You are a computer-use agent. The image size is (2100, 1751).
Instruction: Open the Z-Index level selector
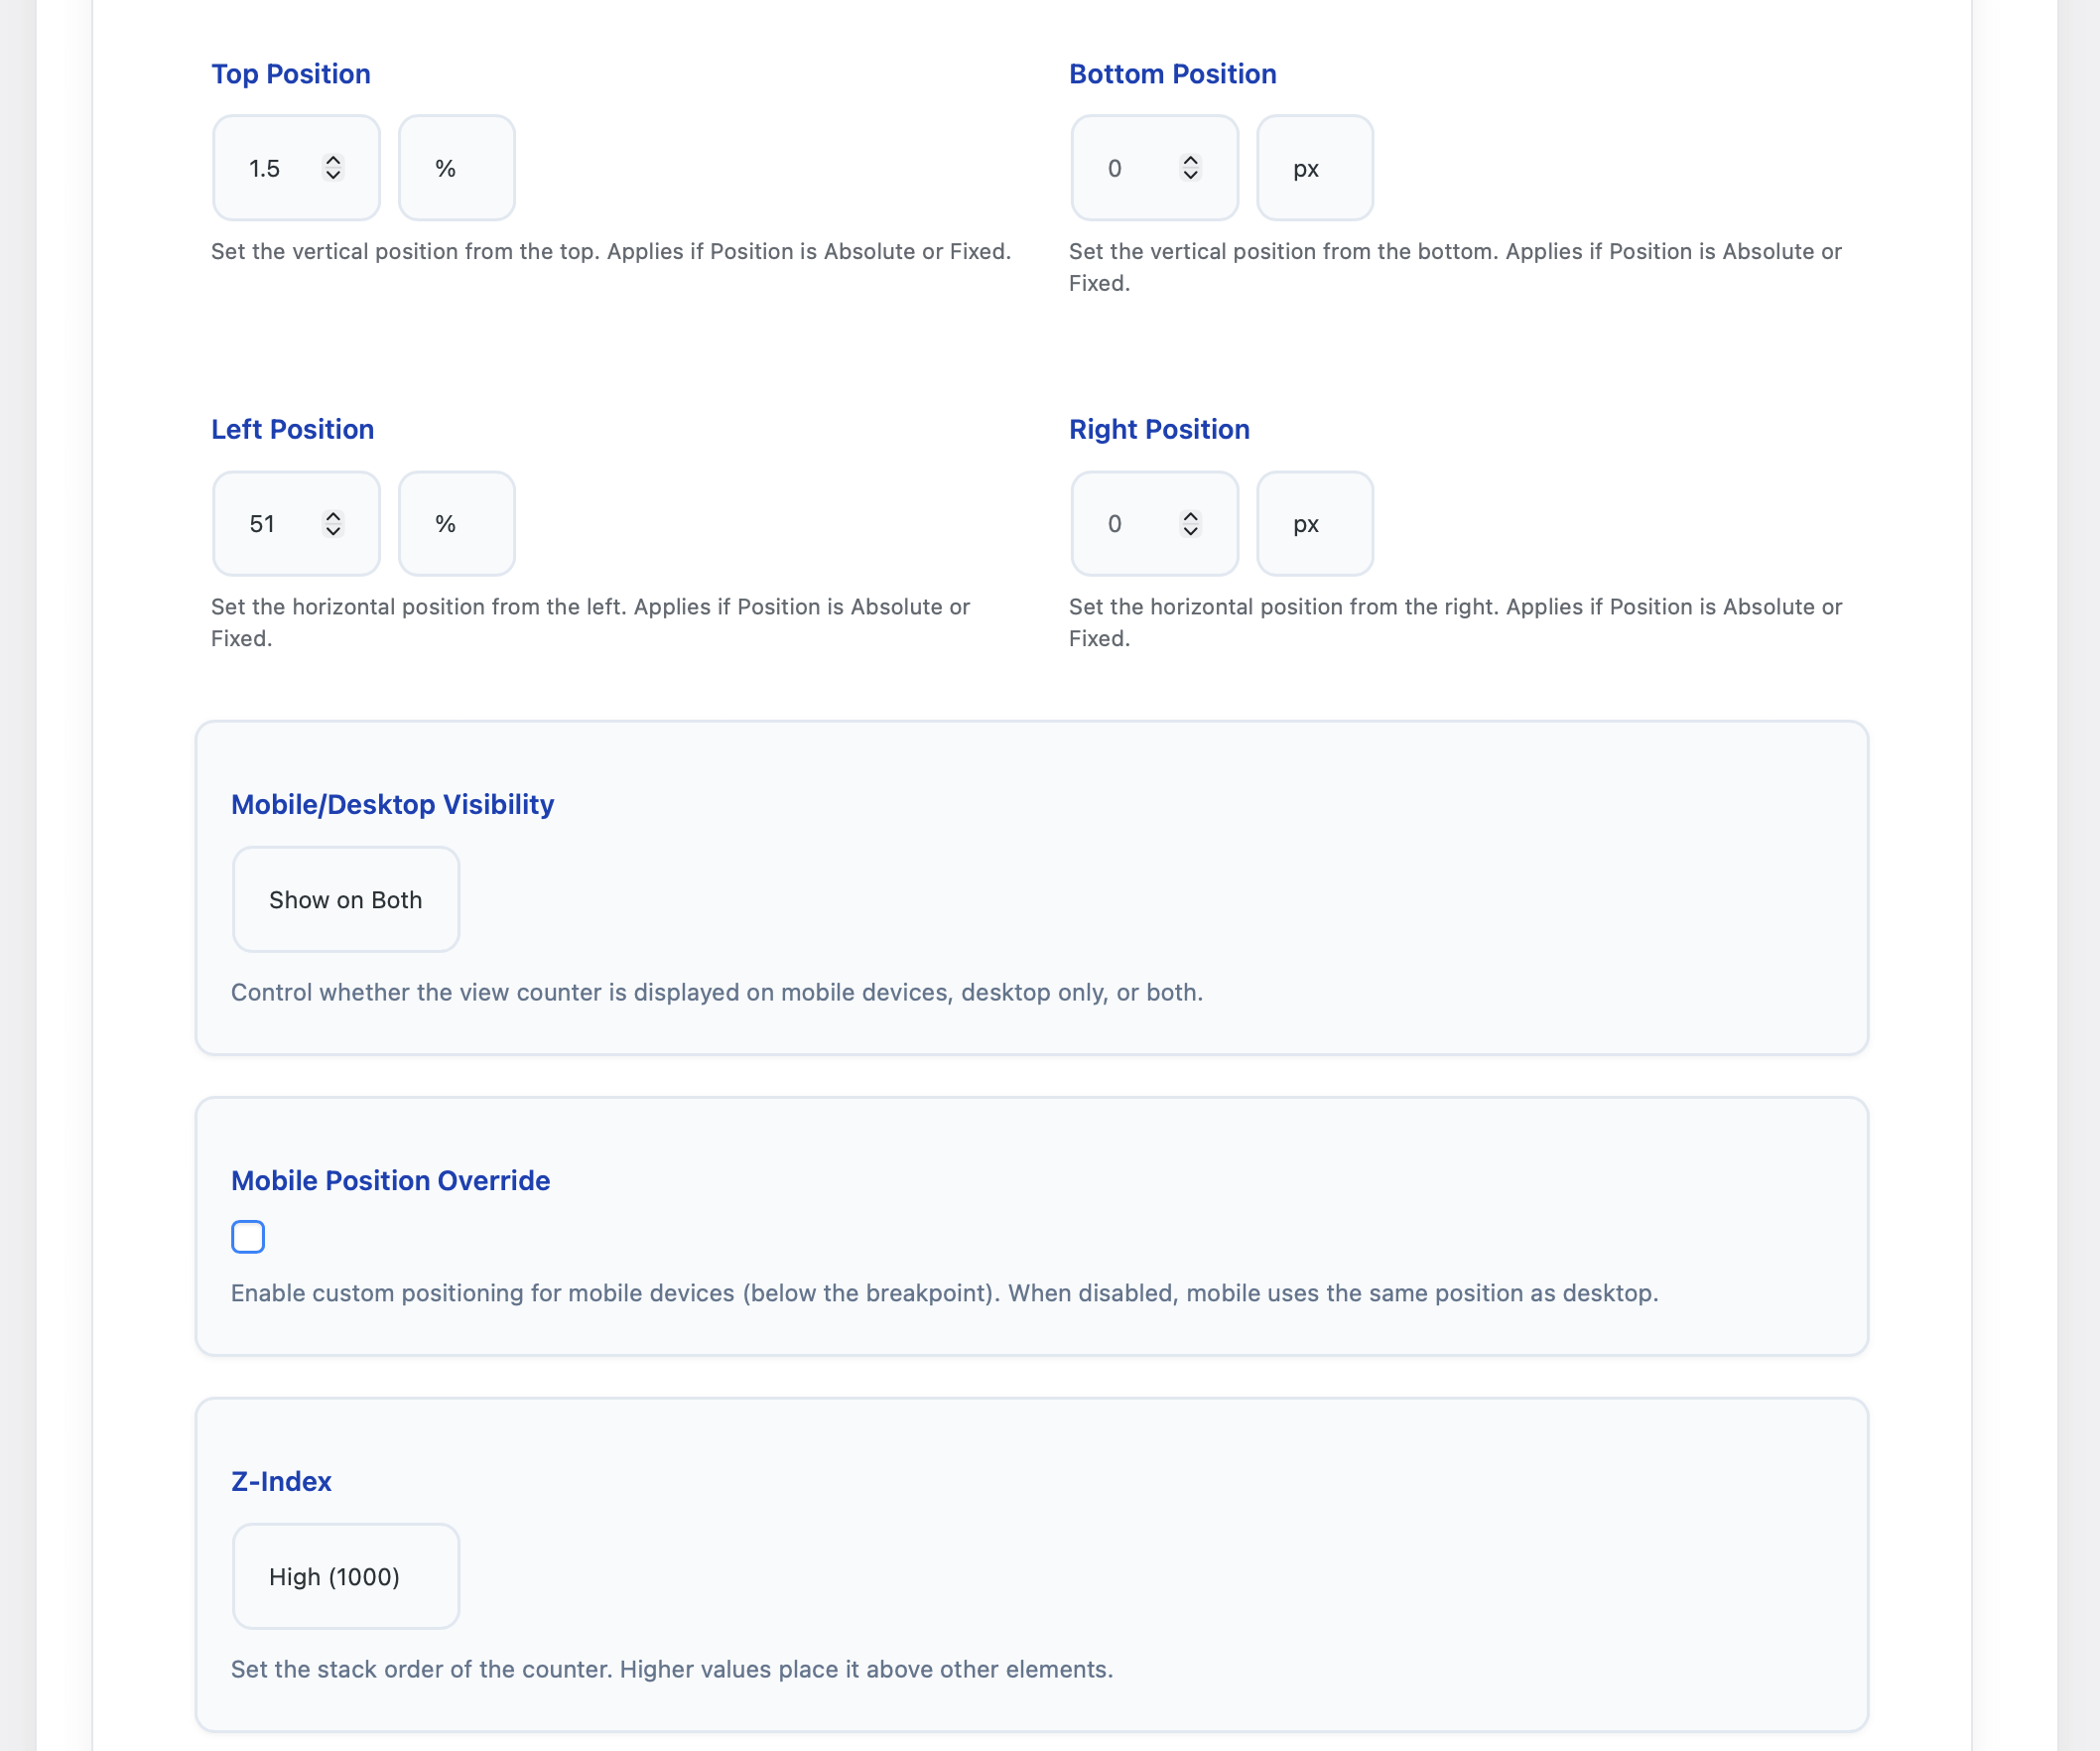coord(345,1576)
